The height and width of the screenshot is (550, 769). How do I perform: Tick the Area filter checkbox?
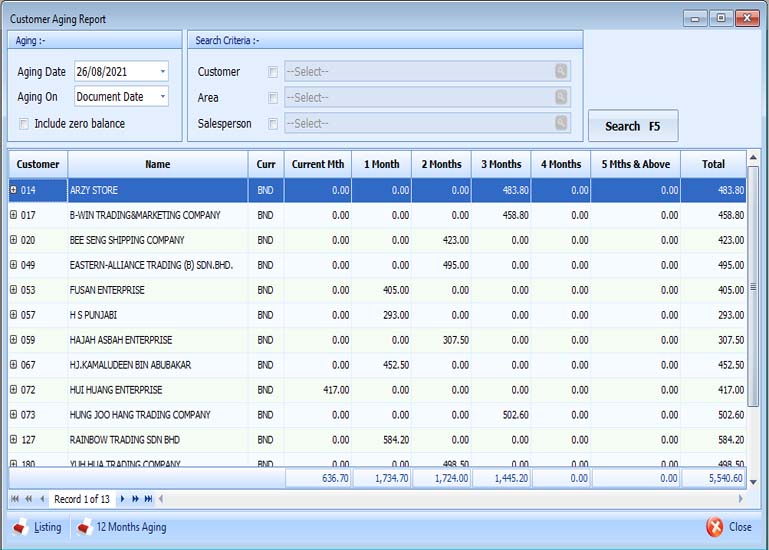(x=273, y=98)
